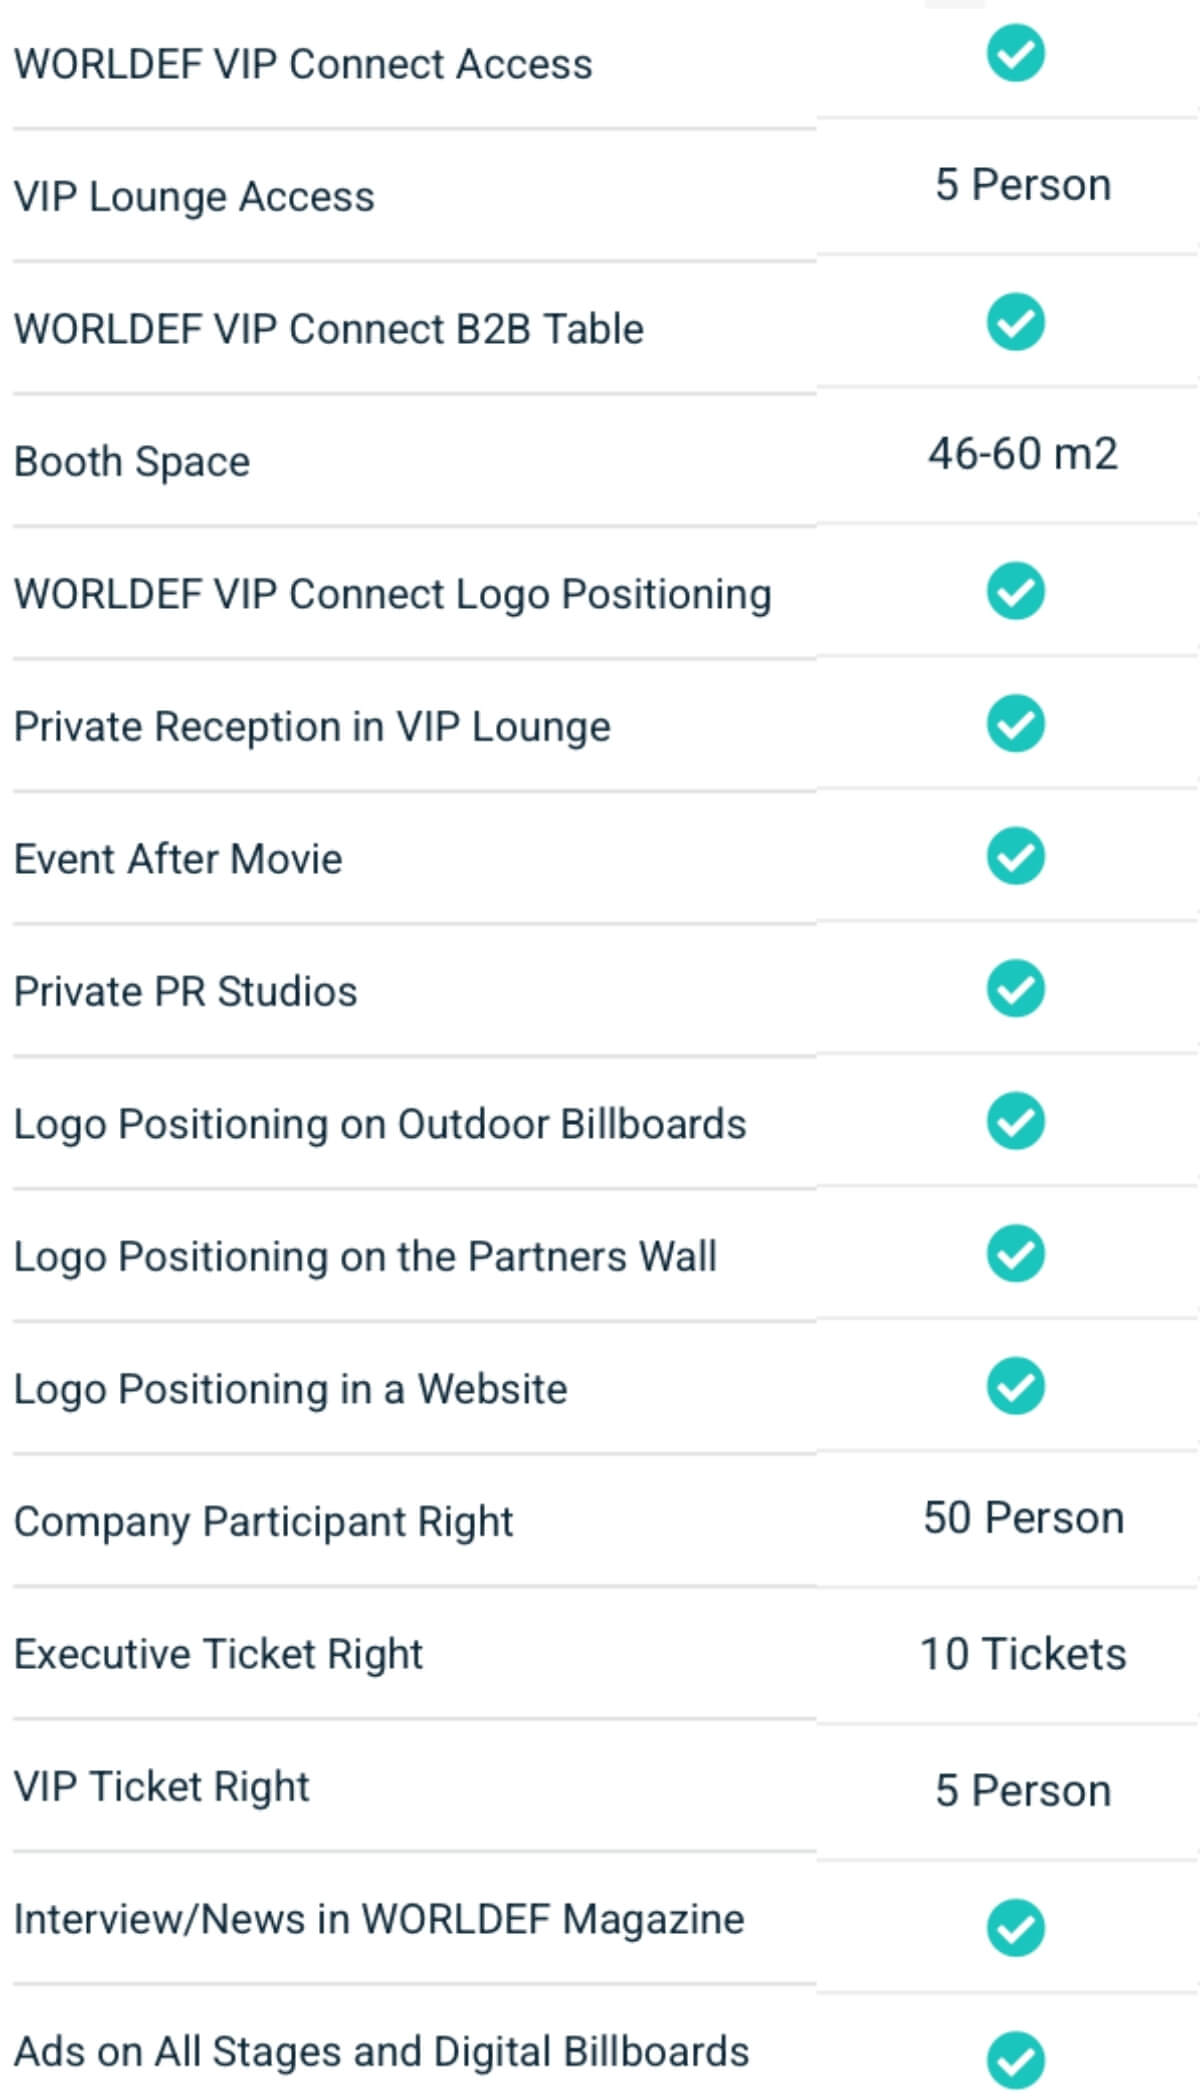Click the VIP Ticket Right label
This screenshot has width=1200, height=2100.
click(x=162, y=1787)
